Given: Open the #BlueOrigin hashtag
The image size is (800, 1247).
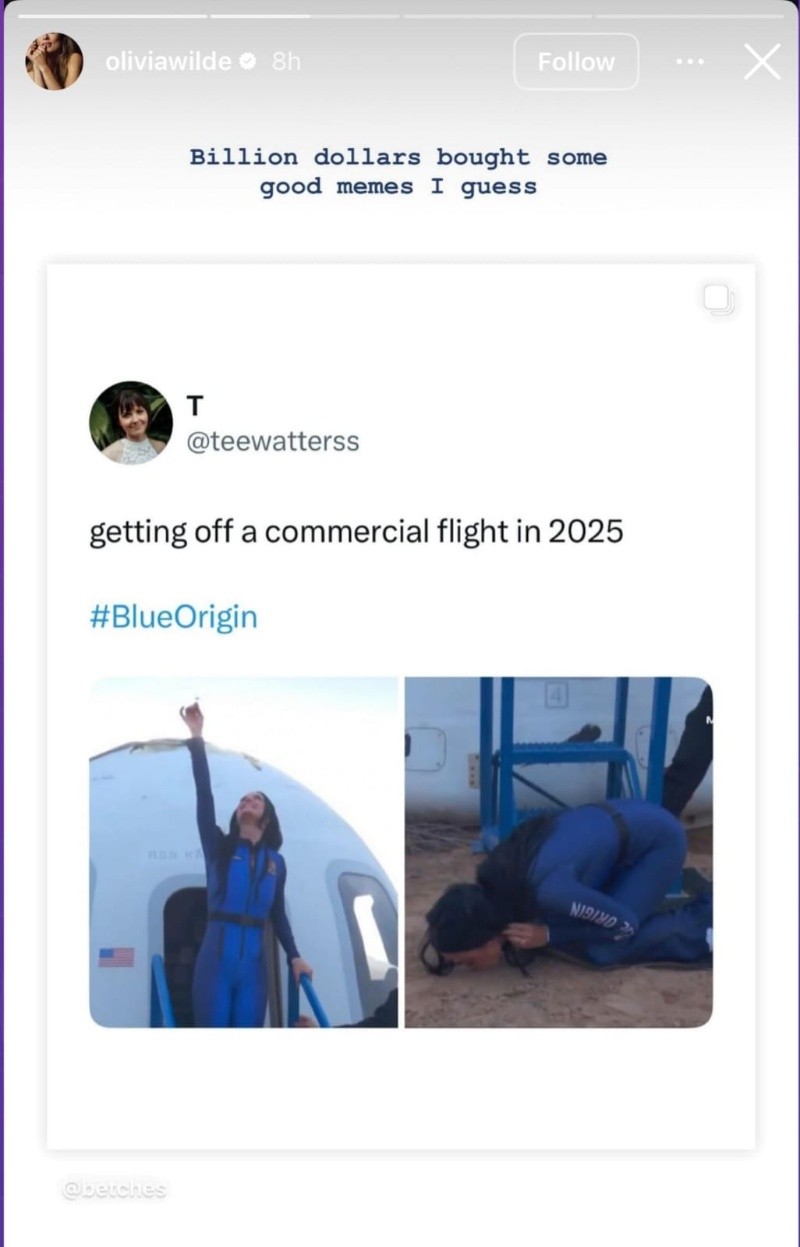Looking at the screenshot, I should pyautogui.click(x=173, y=617).
